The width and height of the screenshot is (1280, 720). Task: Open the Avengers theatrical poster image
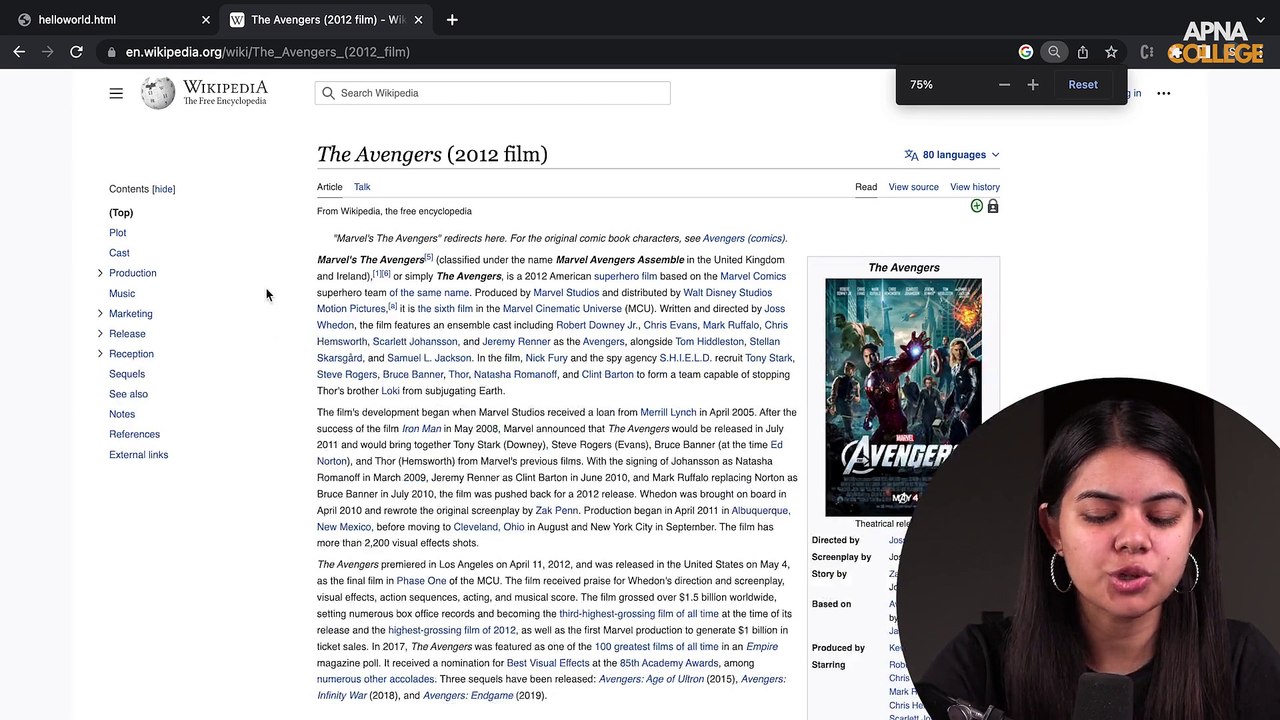coord(903,397)
